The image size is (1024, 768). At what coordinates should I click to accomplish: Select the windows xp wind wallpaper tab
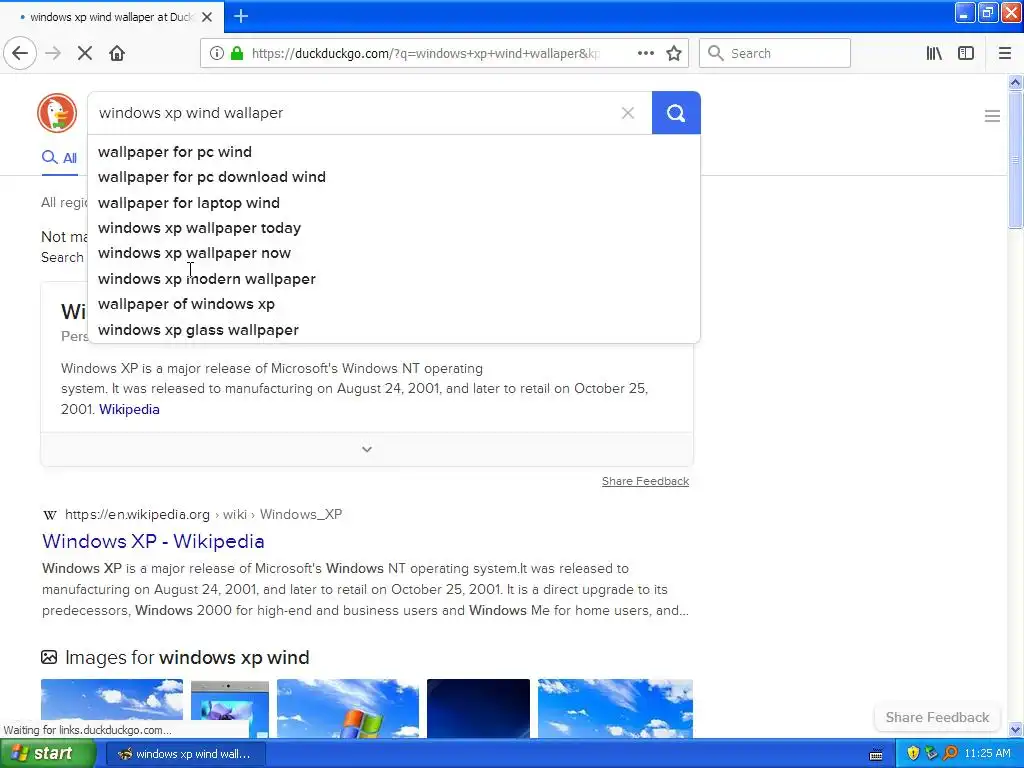click(112, 17)
